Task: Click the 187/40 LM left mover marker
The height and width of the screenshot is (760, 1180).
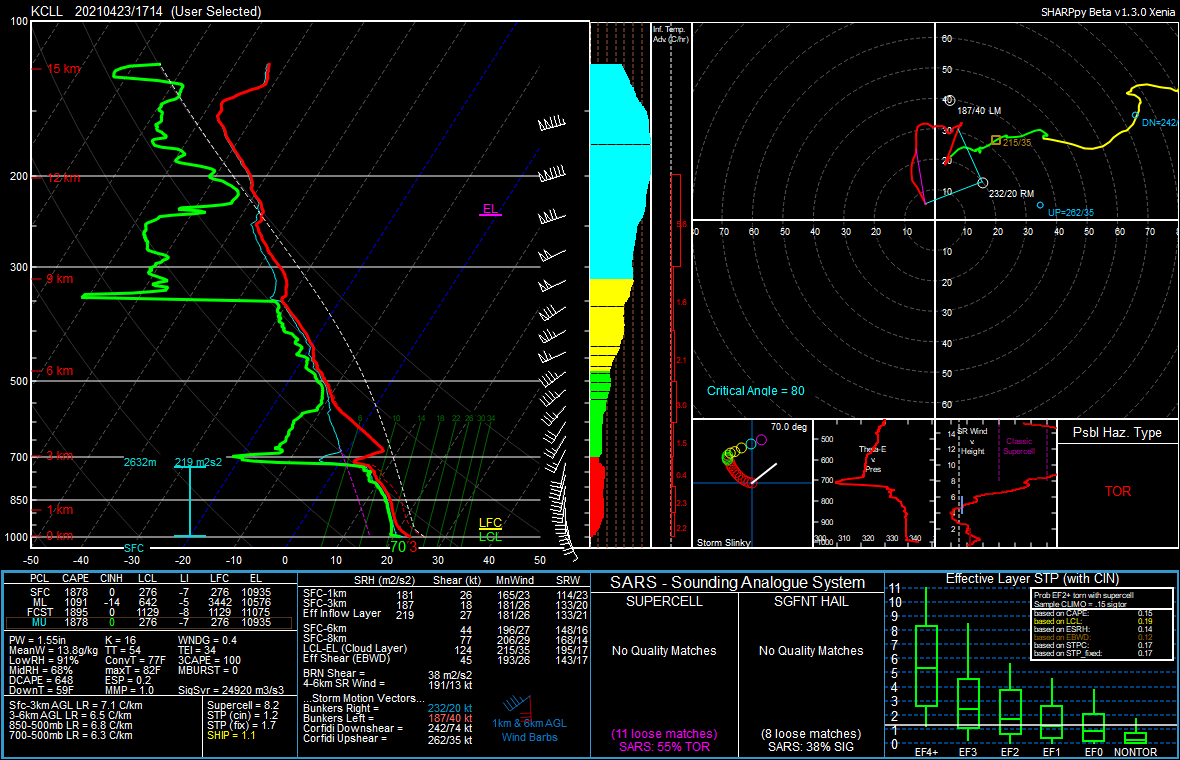Action: [949, 100]
